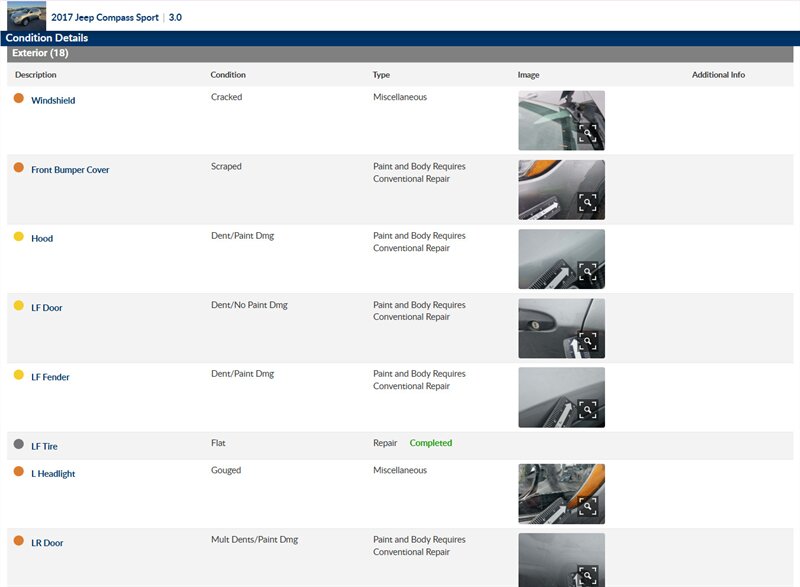The image size is (800, 587).
Task: Open the LF Door item
Action: click(x=47, y=308)
